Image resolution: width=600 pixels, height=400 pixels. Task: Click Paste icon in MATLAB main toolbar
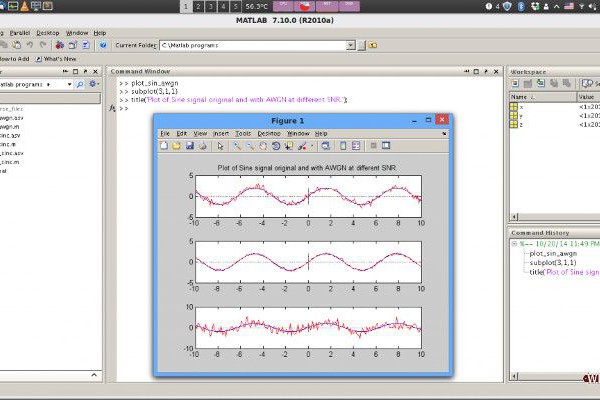[16, 45]
